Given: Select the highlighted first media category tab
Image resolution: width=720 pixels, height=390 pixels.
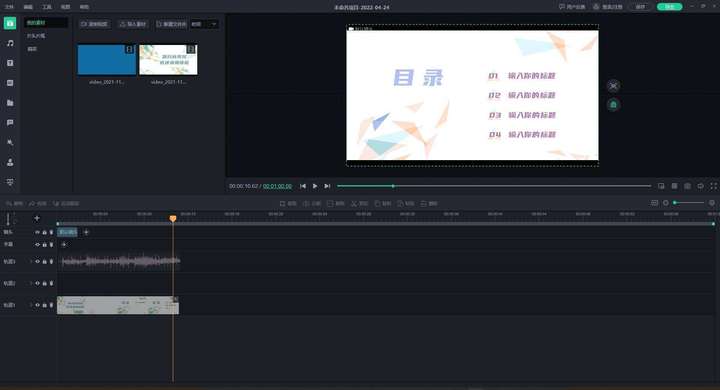Looking at the screenshot, I should click(46, 23).
